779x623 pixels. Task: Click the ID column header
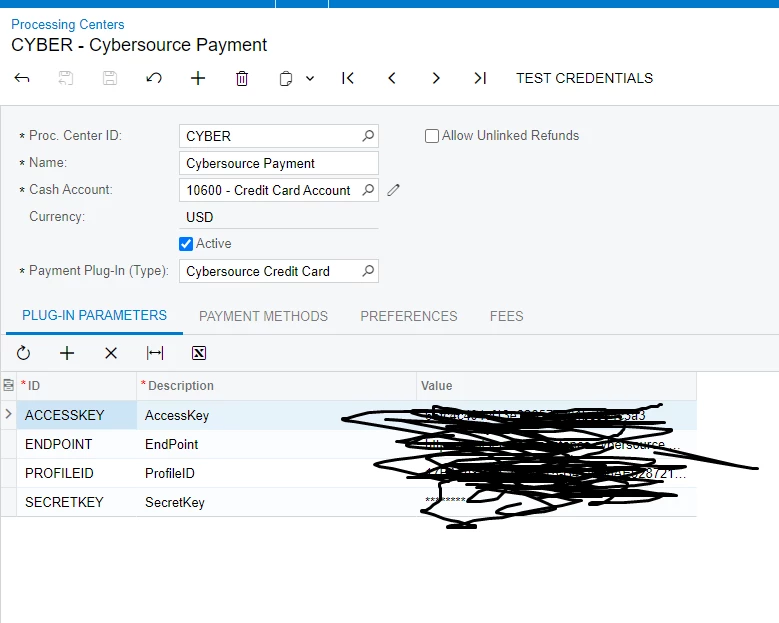77,386
